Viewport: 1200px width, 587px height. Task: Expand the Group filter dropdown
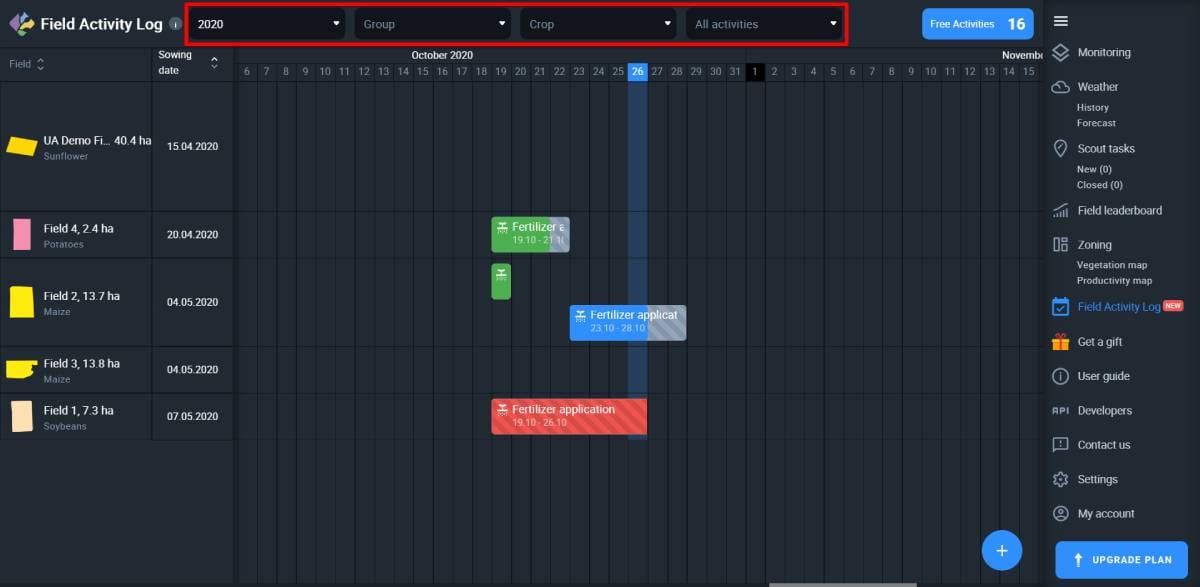[432, 24]
